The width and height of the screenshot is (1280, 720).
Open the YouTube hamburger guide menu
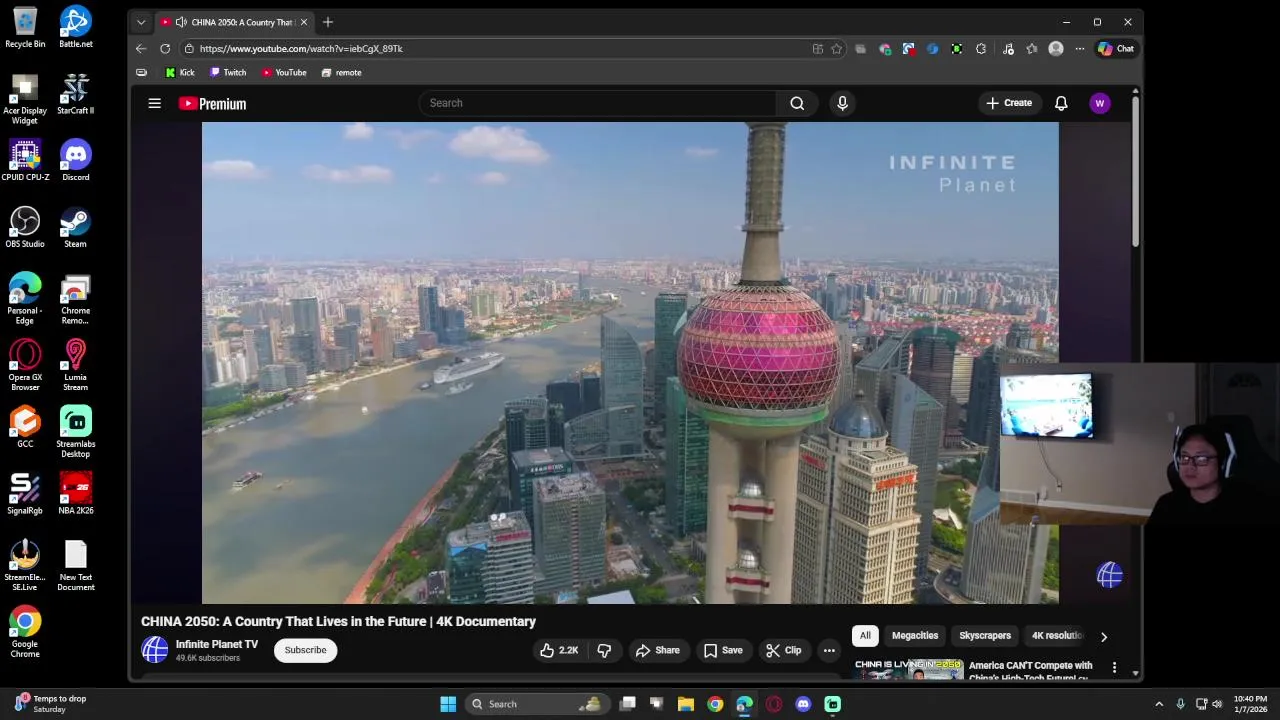coord(155,103)
